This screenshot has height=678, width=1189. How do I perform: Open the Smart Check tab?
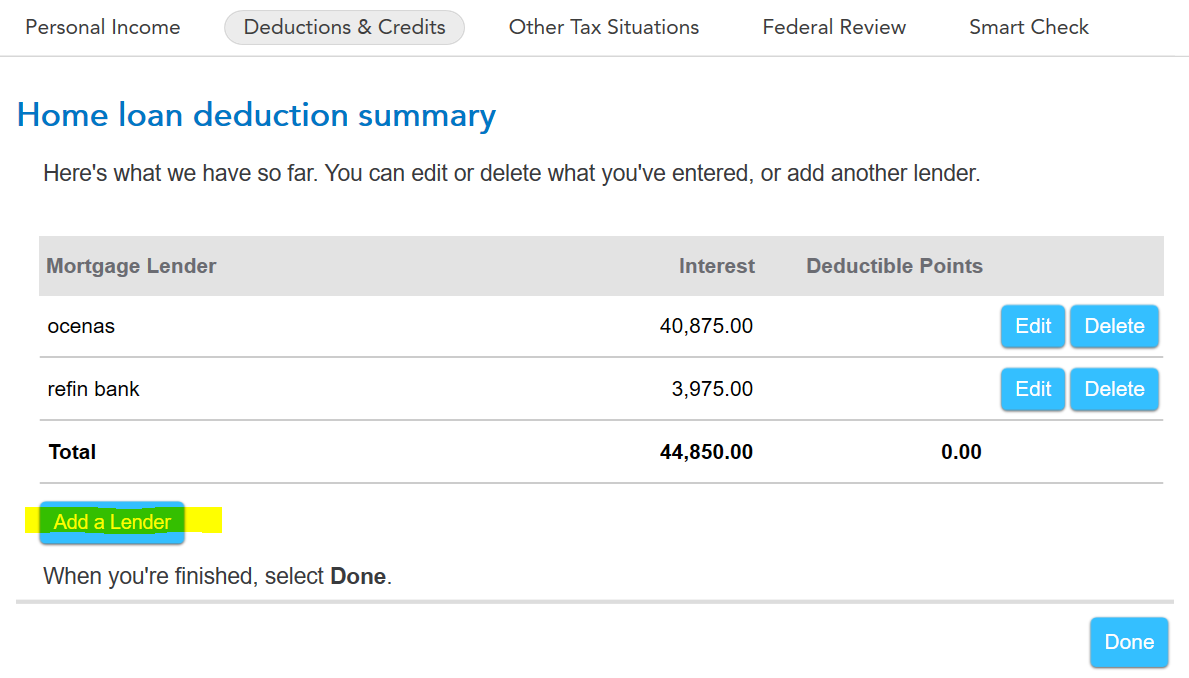1029,27
